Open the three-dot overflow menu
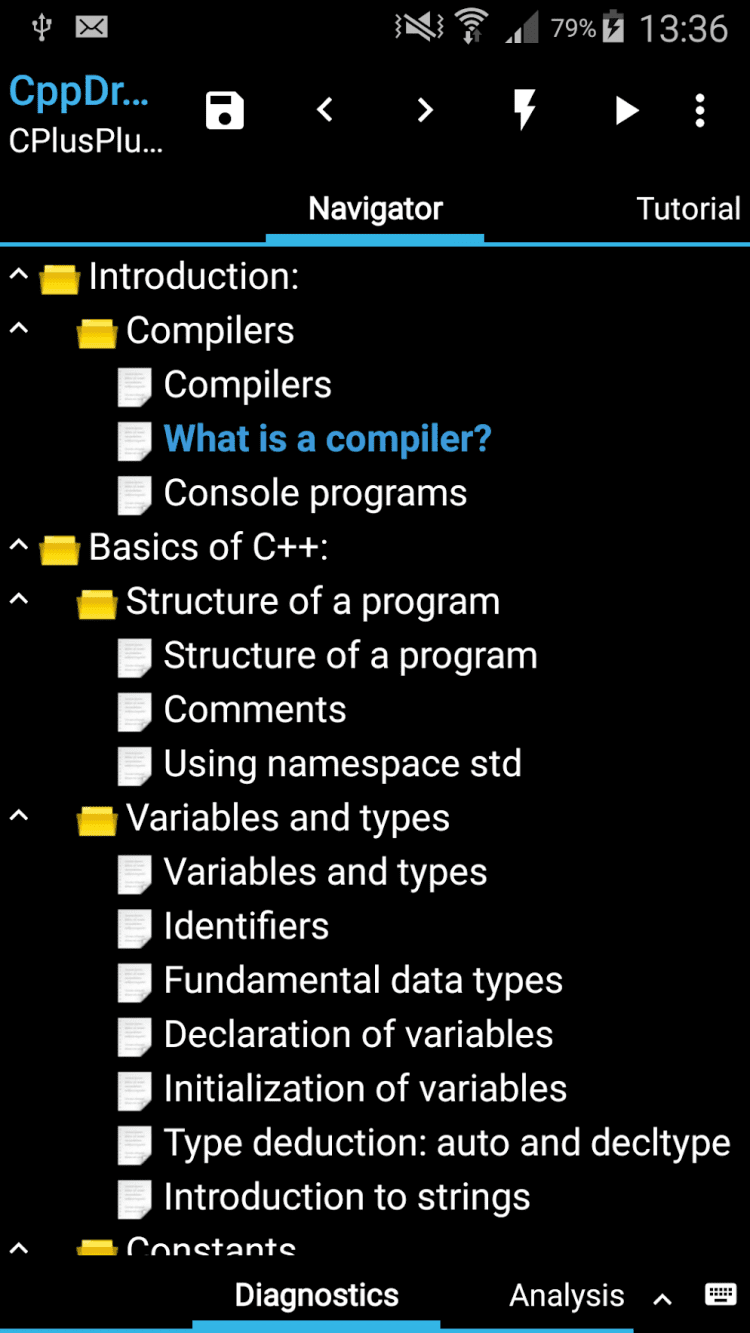The width and height of the screenshot is (750, 1333). (700, 110)
